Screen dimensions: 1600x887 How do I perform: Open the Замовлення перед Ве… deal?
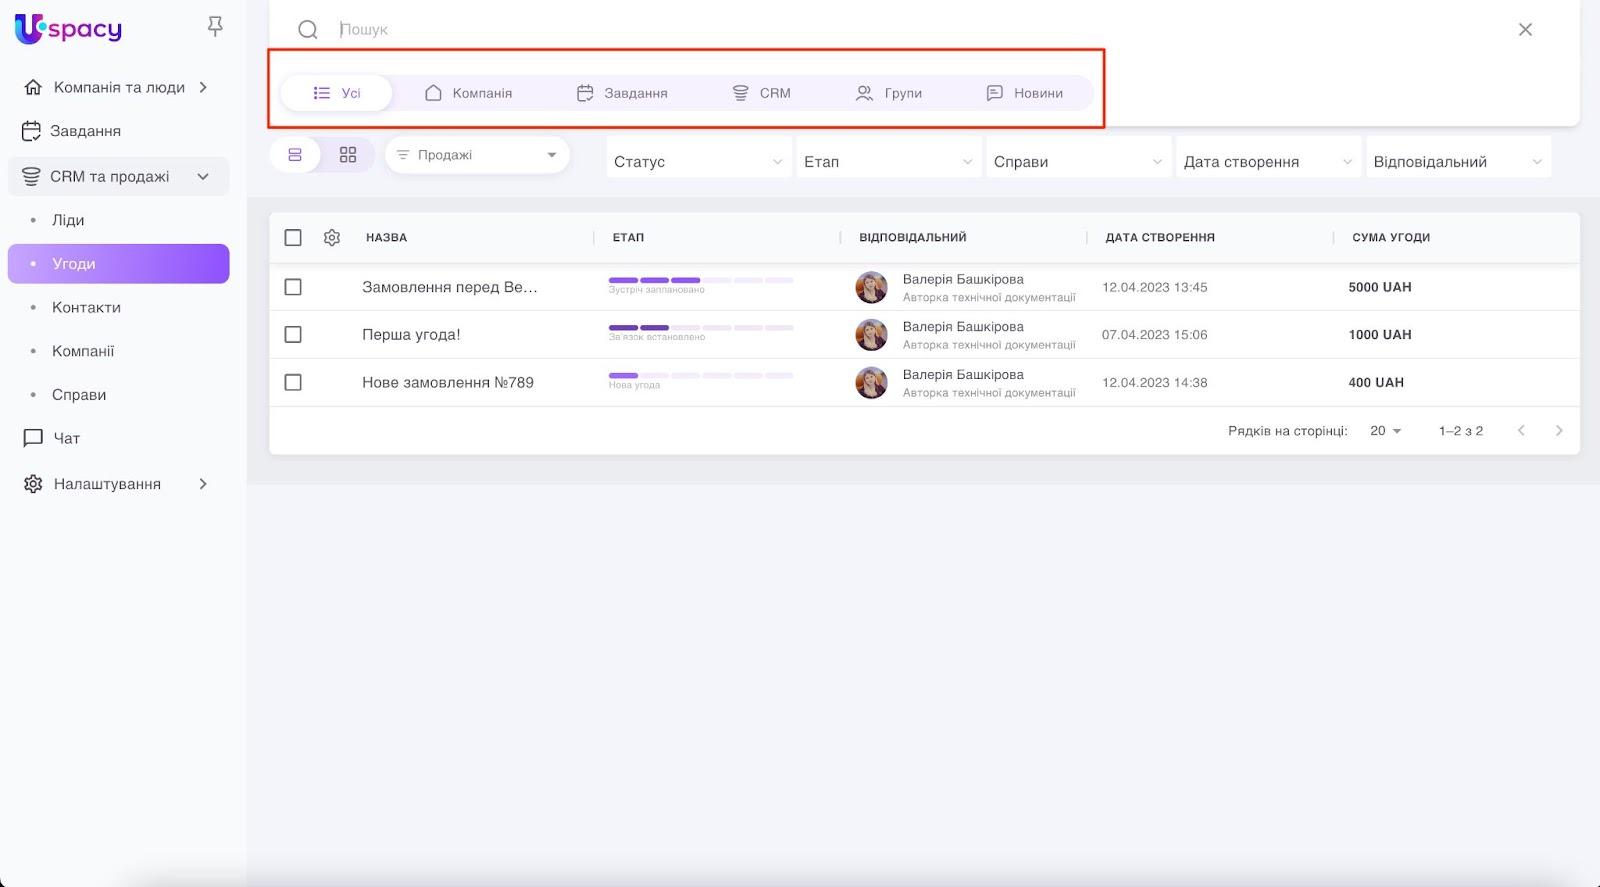click(449, 287)
